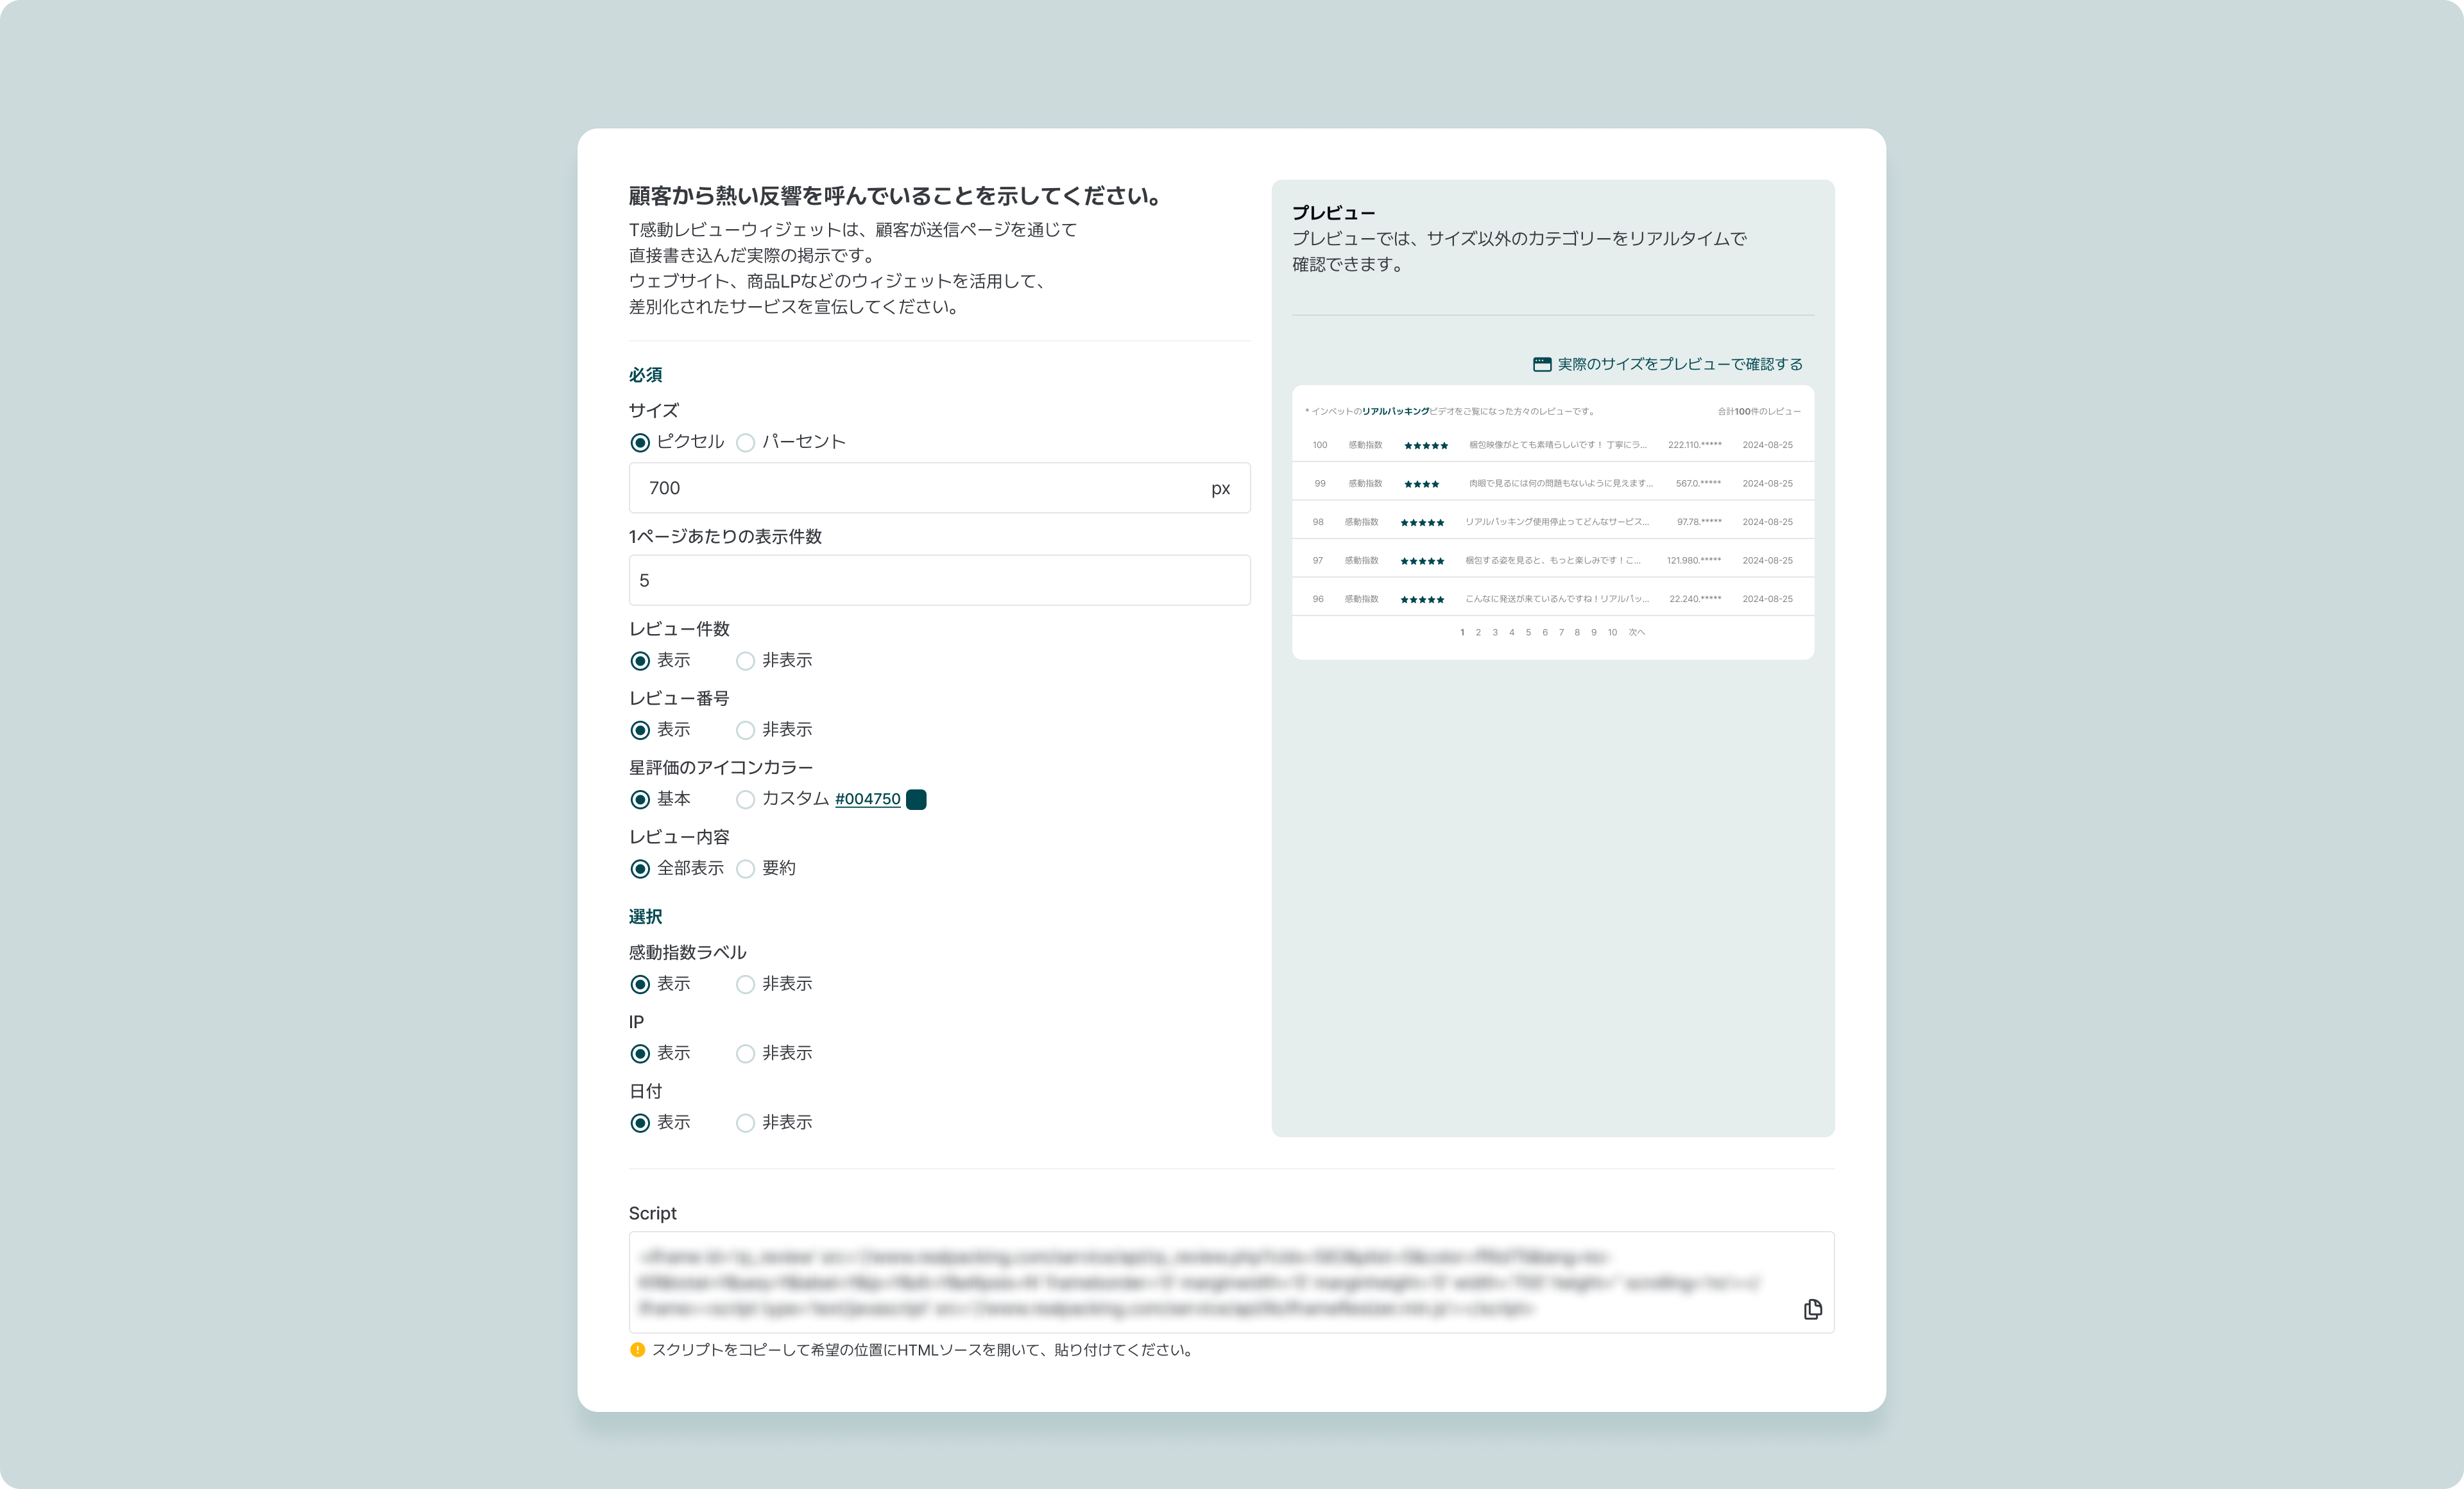Open 実際のサイズをプレビューで確認する link
Viewport: 2464px width, 1489px height.
(1679, 364)
